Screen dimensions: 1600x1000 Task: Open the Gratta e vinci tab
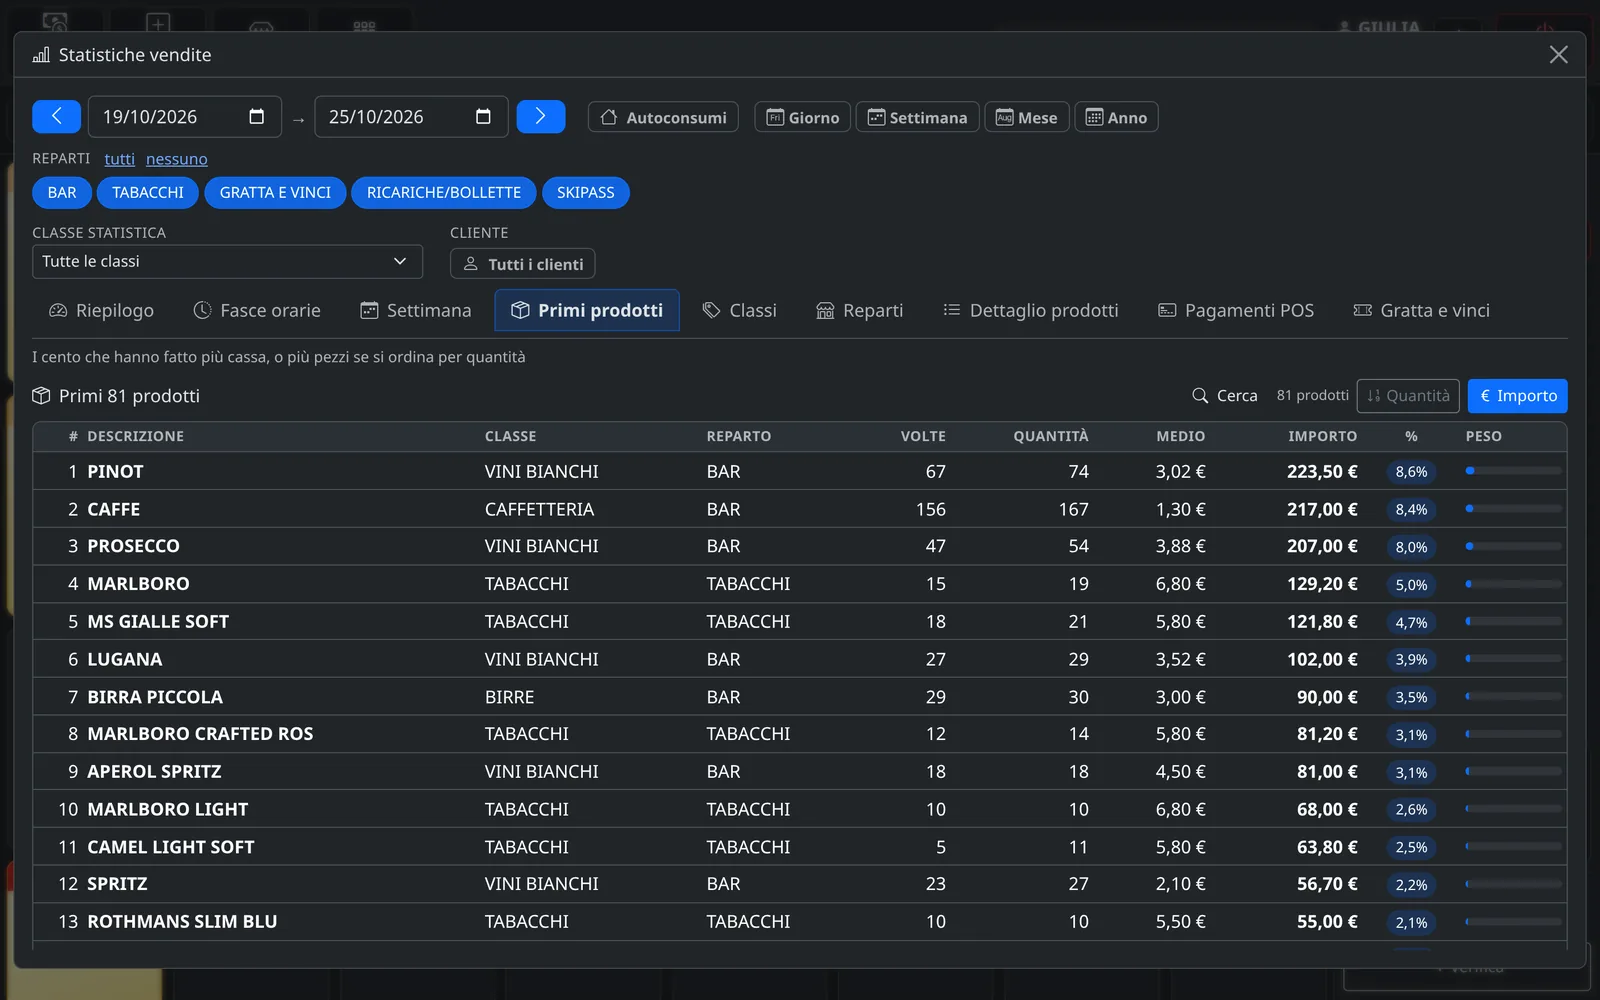point(1421,311)
